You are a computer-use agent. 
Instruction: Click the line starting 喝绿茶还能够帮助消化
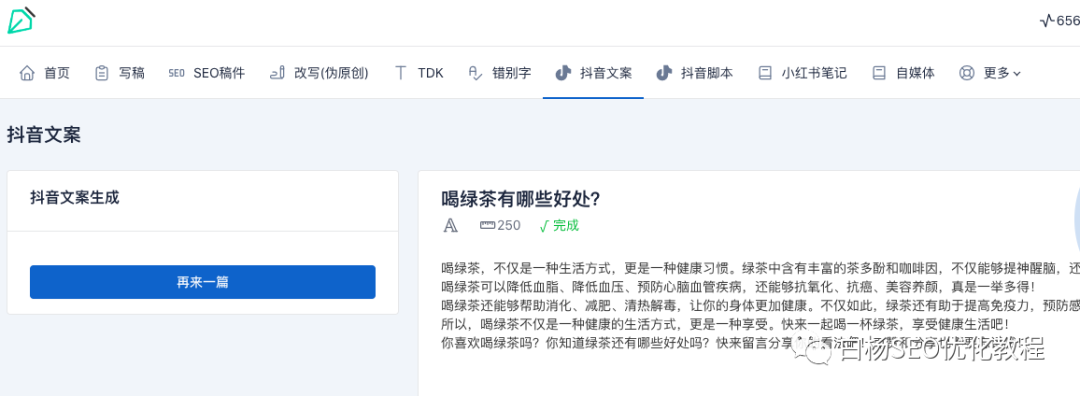click(x=760, y=305)
